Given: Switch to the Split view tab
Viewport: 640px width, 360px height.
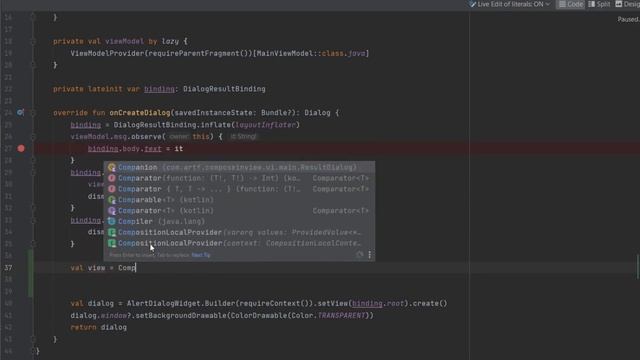Looking at the screenshot, I should coord(599,4).
